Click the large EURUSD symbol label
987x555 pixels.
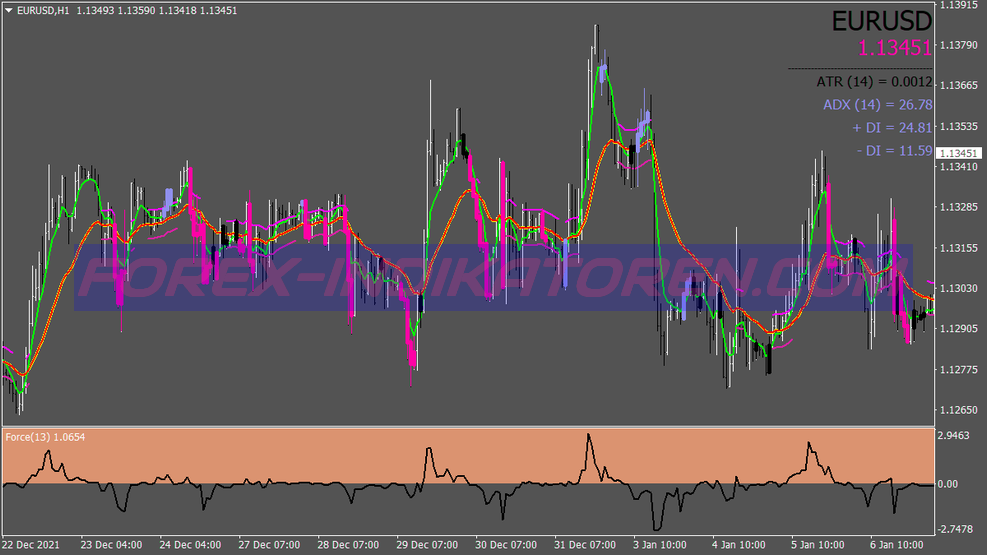tap(882, 21)
